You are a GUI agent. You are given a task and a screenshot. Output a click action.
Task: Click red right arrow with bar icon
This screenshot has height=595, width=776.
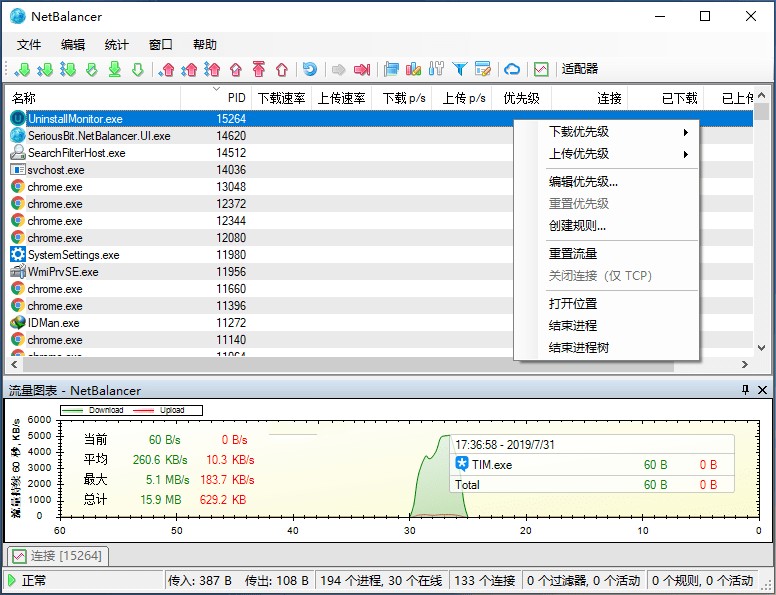click(x=362, y=69)
